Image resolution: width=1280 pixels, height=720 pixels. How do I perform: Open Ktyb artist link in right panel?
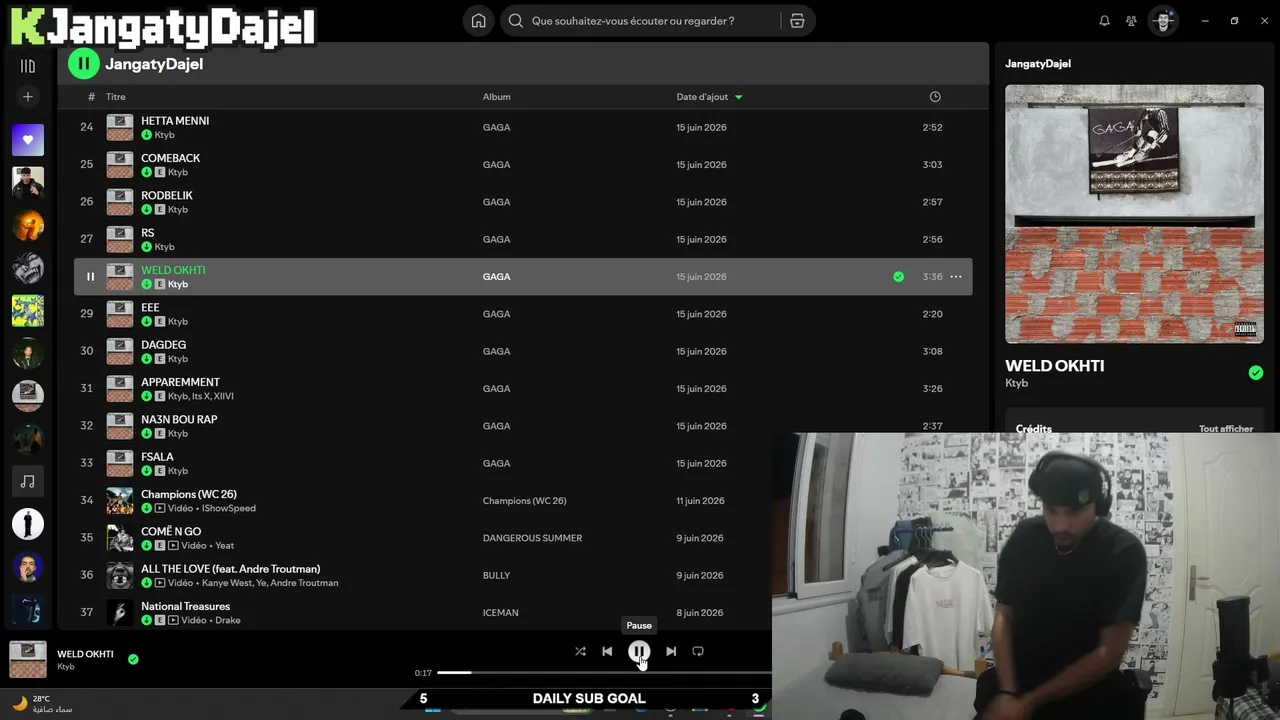[1016, 383]
